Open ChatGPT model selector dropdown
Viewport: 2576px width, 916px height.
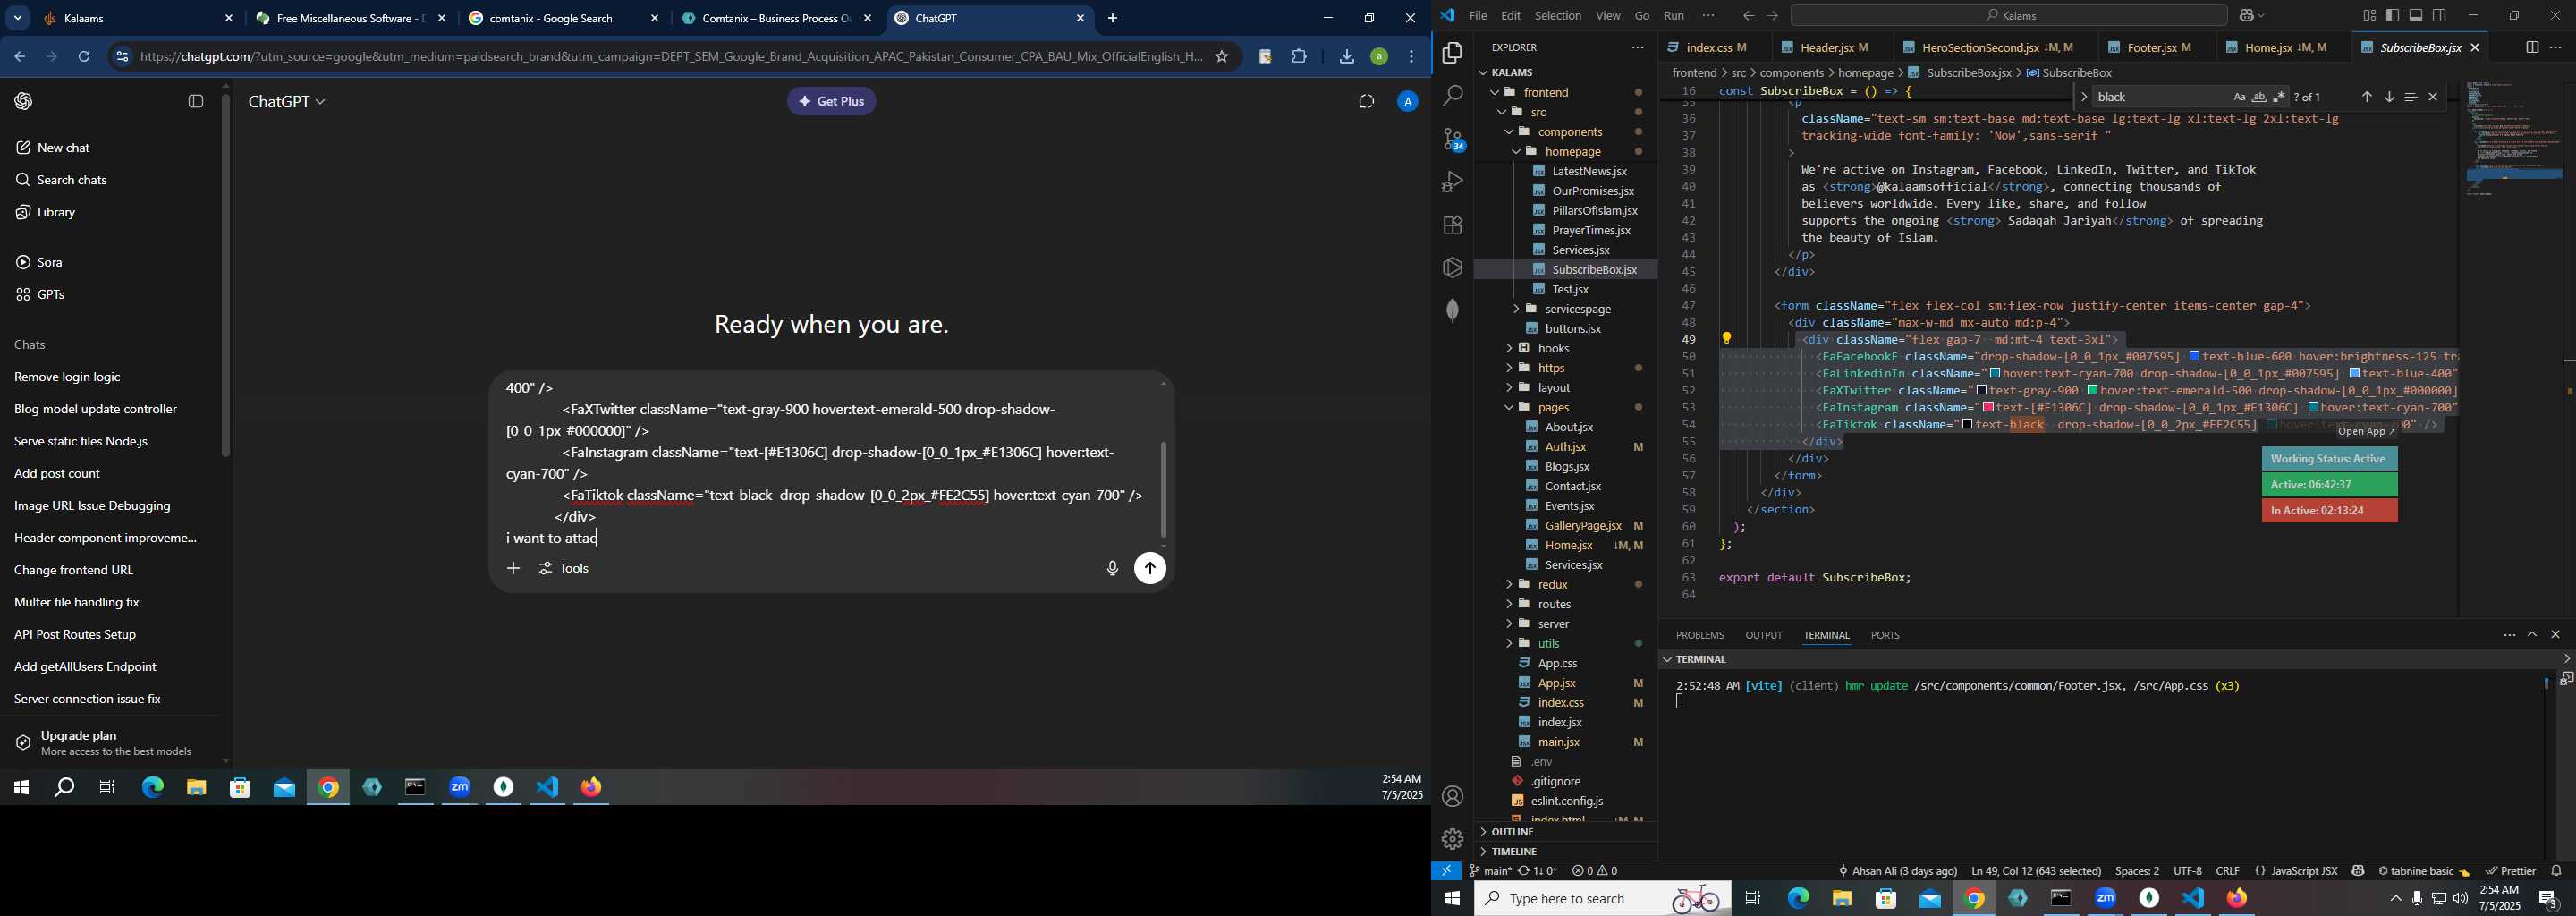(x=287, y=102)
